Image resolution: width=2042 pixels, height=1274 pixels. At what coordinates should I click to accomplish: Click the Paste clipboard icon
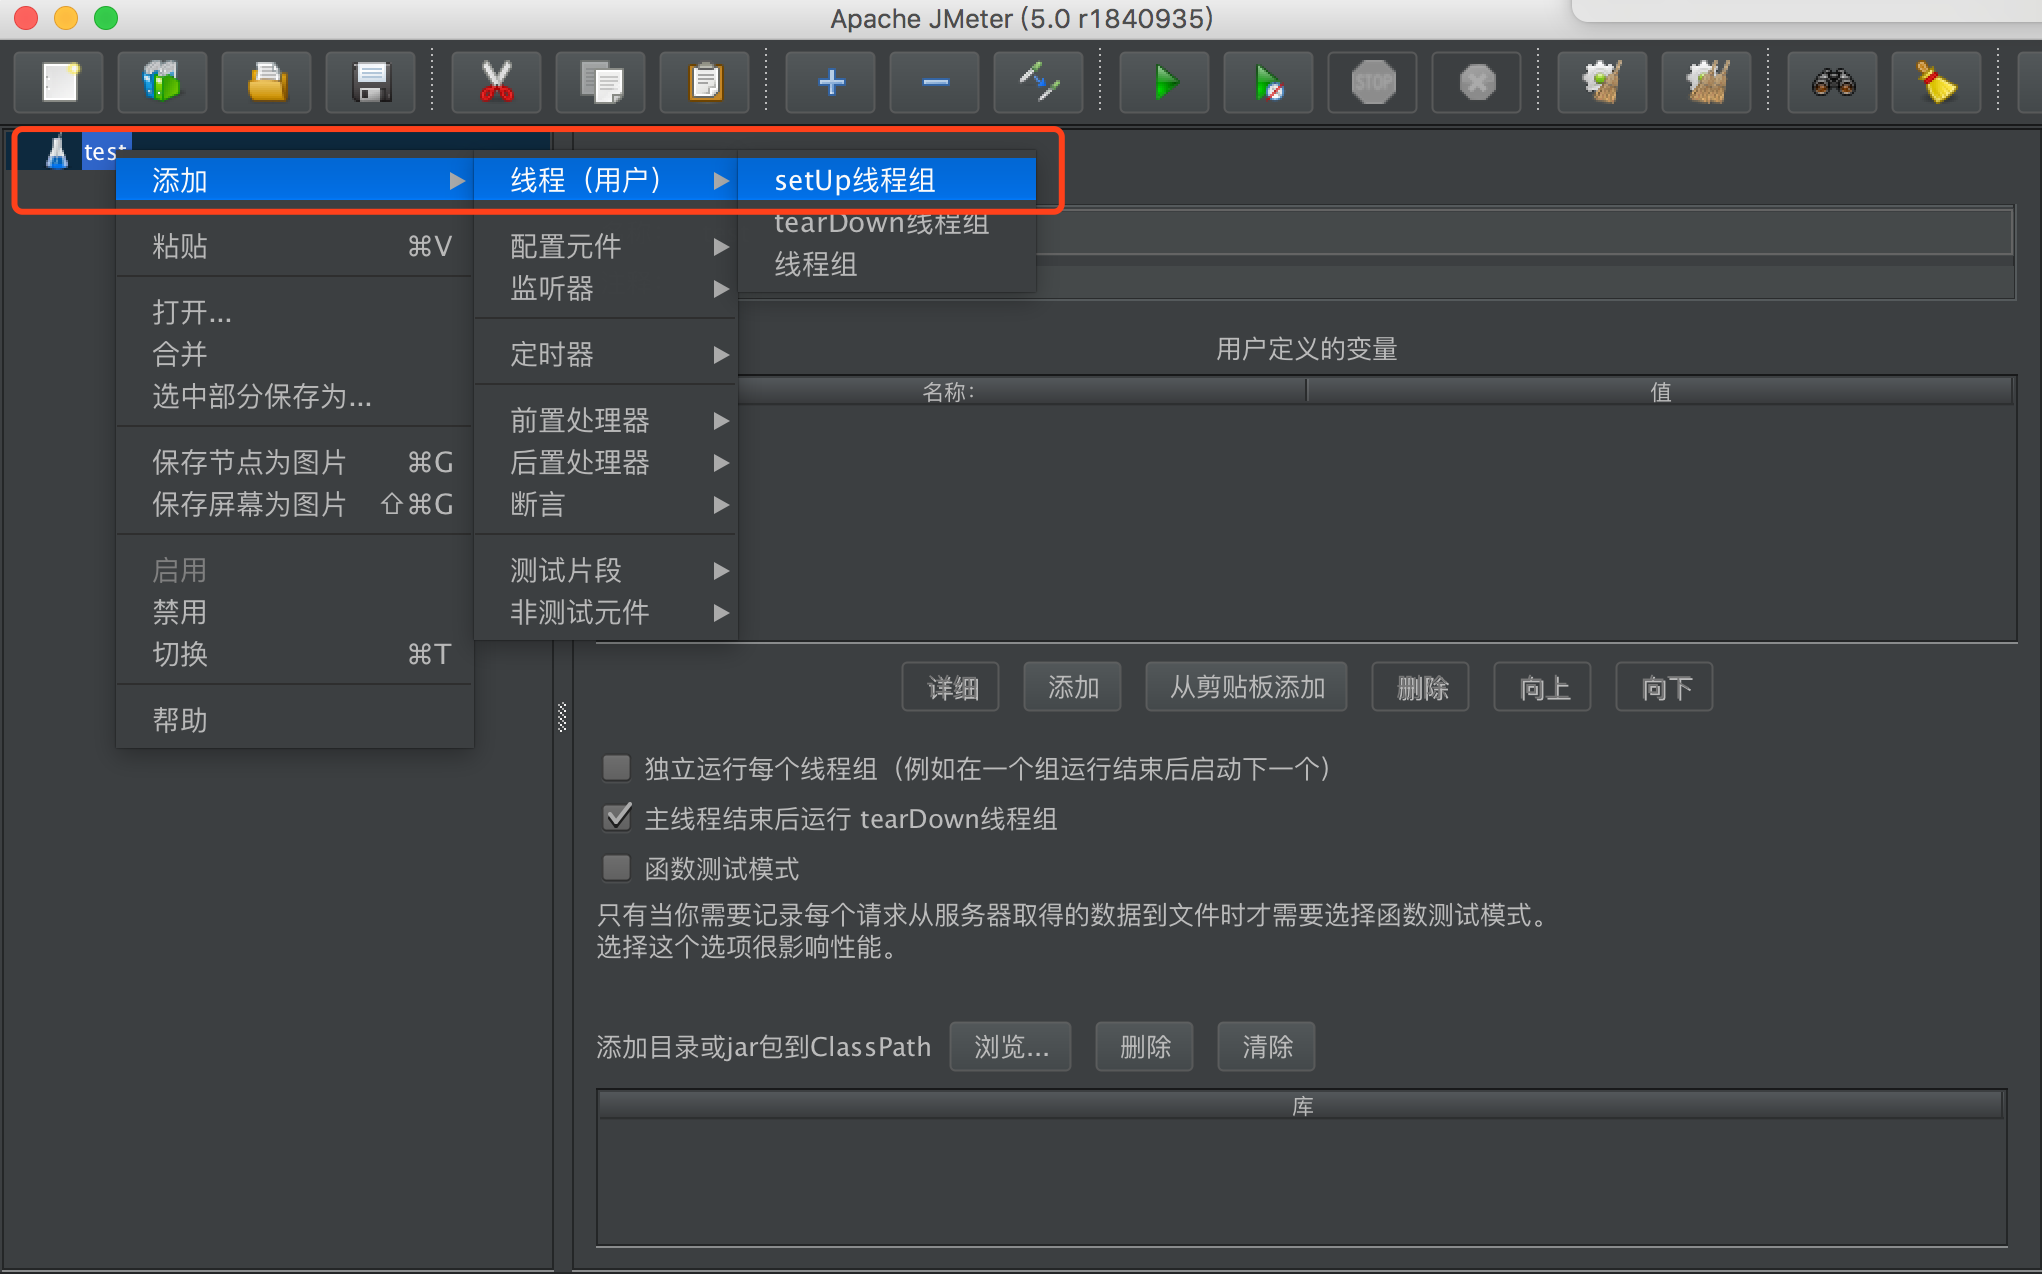[705, 82]
